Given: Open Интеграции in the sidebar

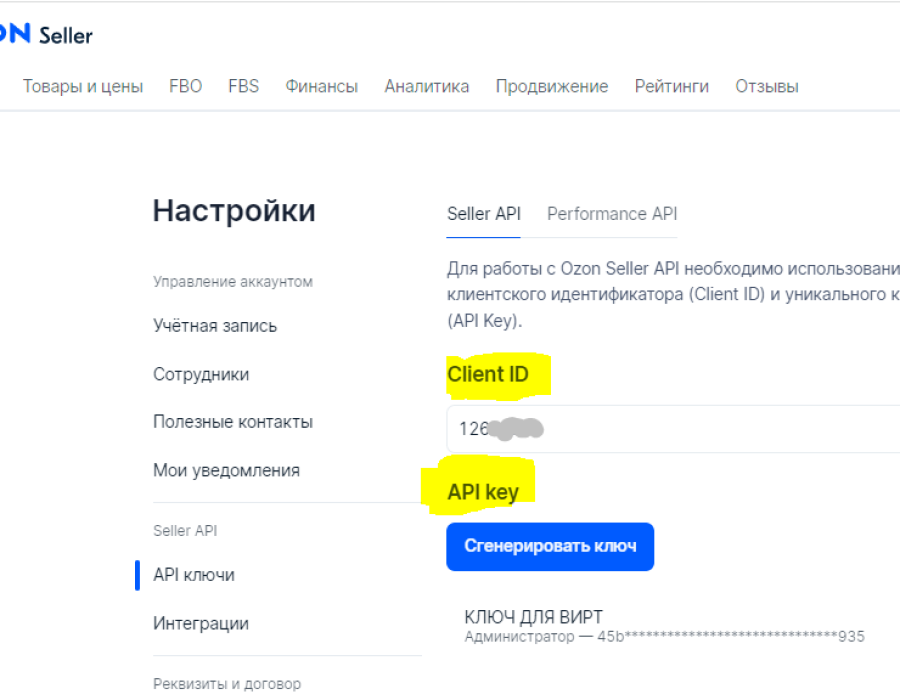Looking at the screenshot, I should (200, 623).
